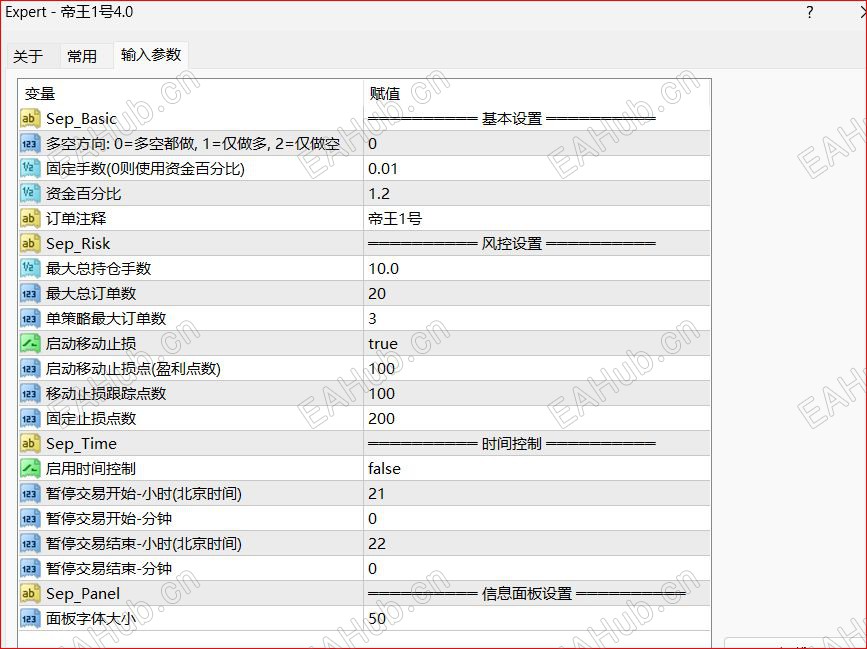The width and height of the screenshot is (867, 649).
Task: Click the integer icon beside 固定止损点数
Action: [30, 418]
